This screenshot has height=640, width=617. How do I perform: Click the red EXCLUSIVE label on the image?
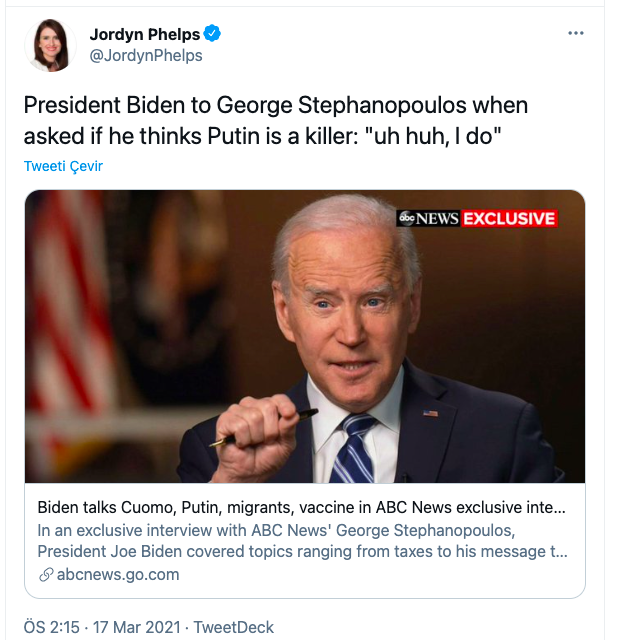point(509,218)
